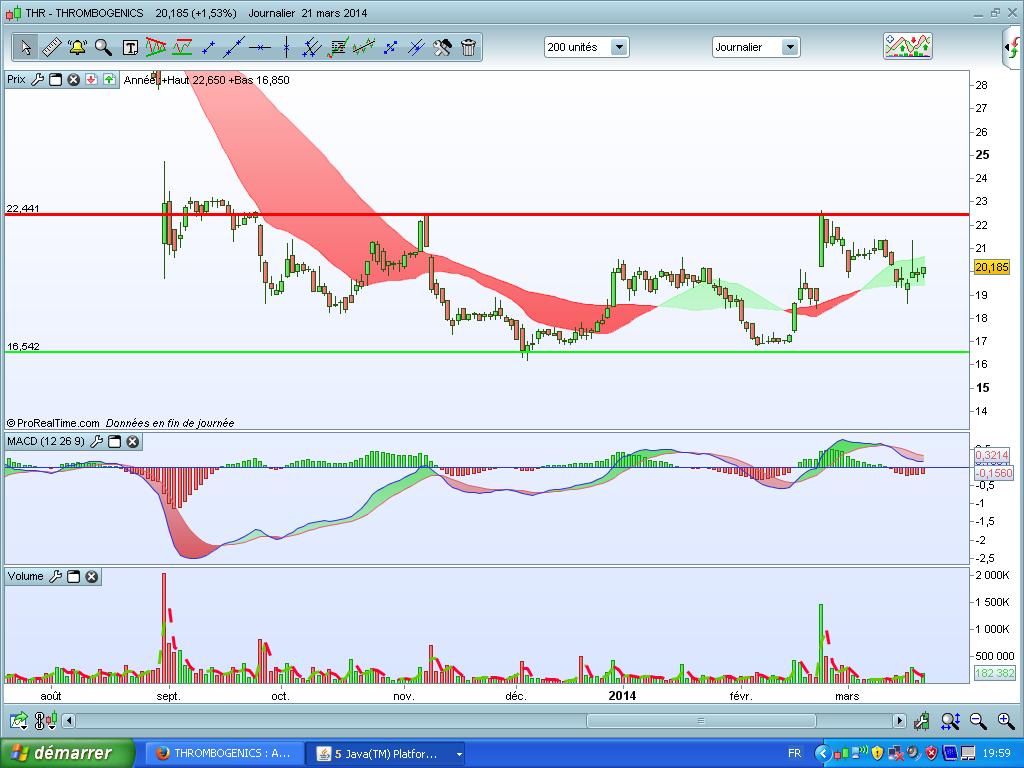This screenshot has height=768, width=1024.
Task: Open the candlestick chart style icon
Action: 45,721
